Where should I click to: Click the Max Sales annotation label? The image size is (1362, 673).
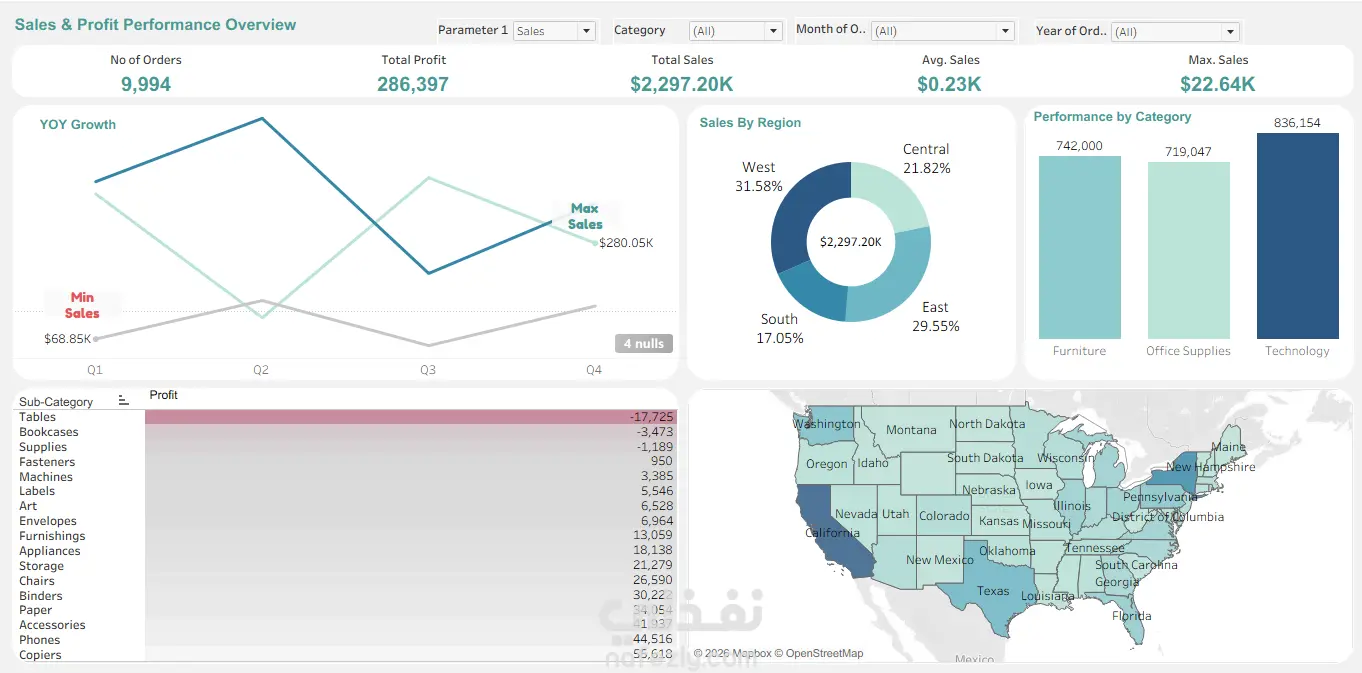point(585,216)
